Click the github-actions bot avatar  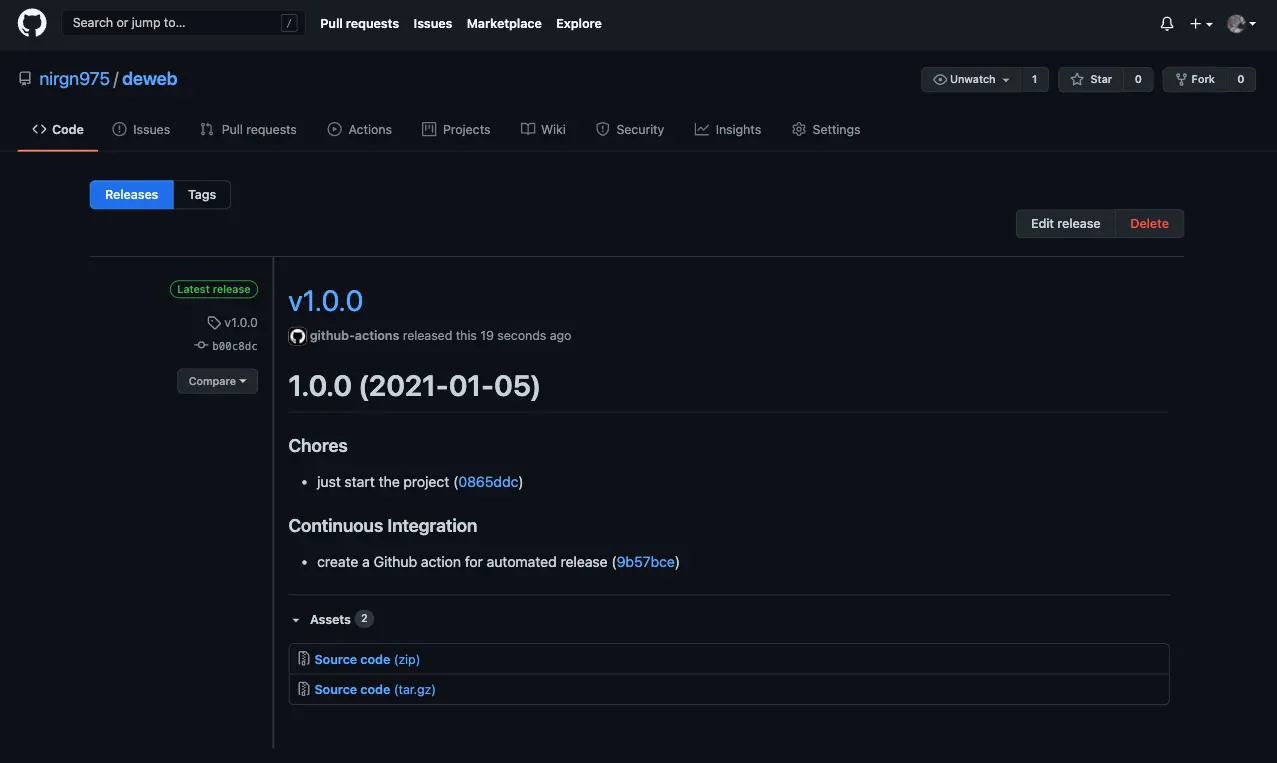point(297,335)
